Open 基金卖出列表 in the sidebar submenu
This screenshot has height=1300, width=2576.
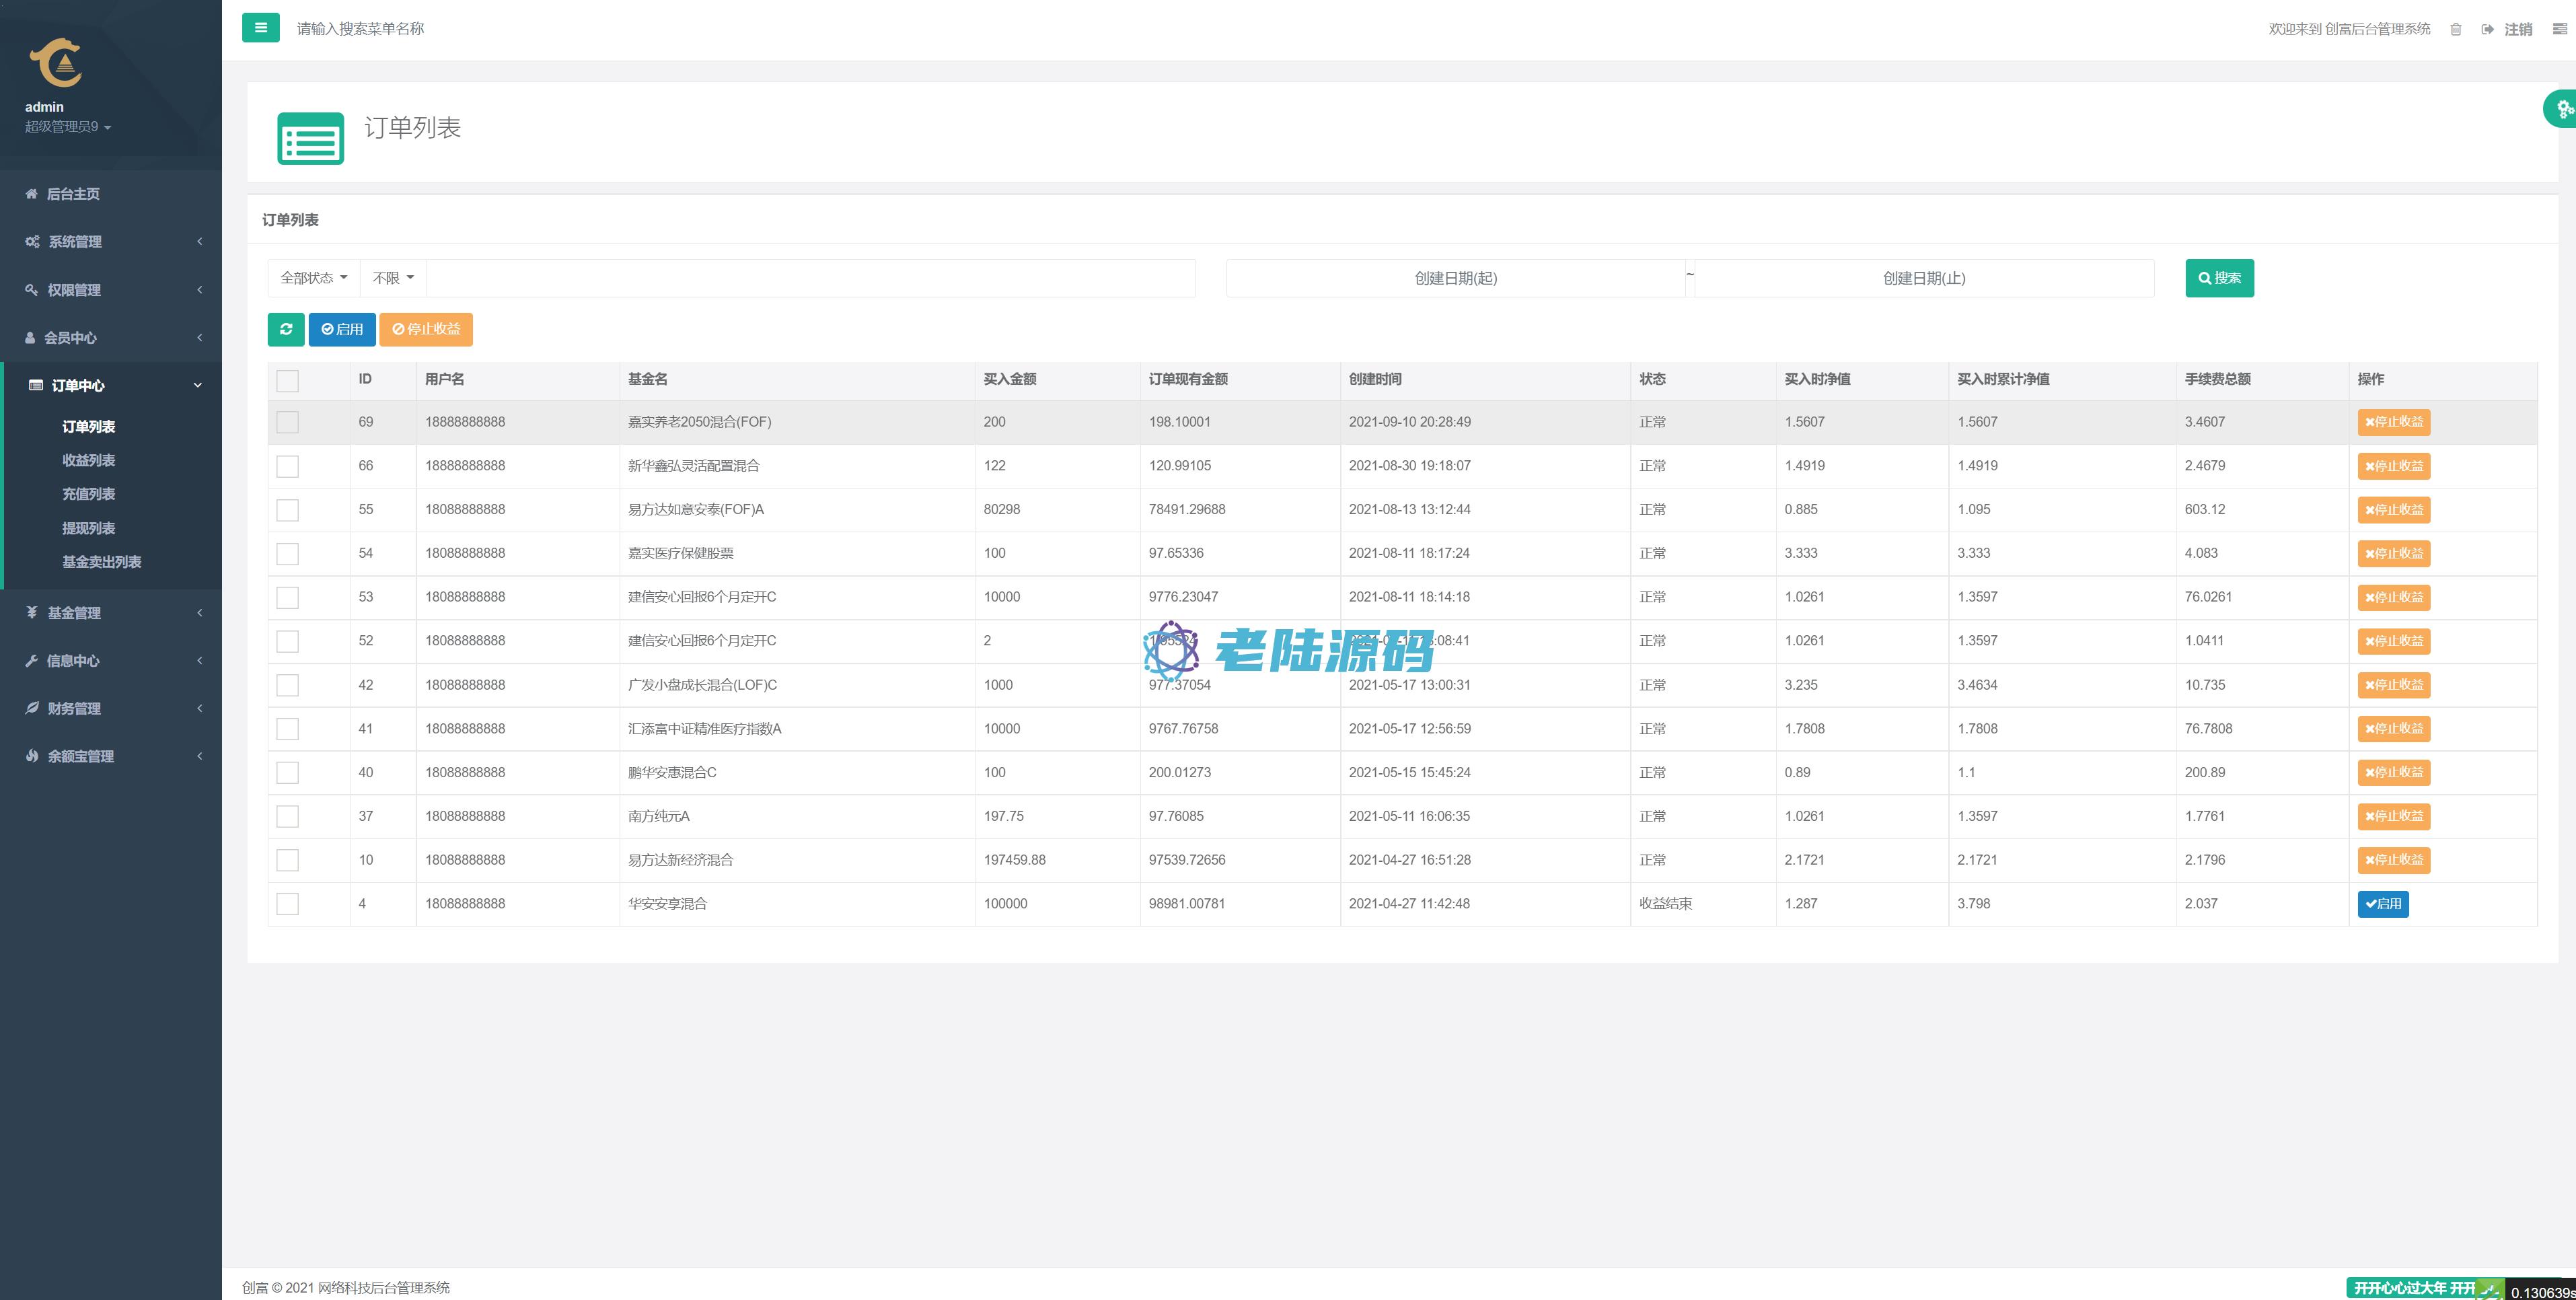click(x=101, y=562)
